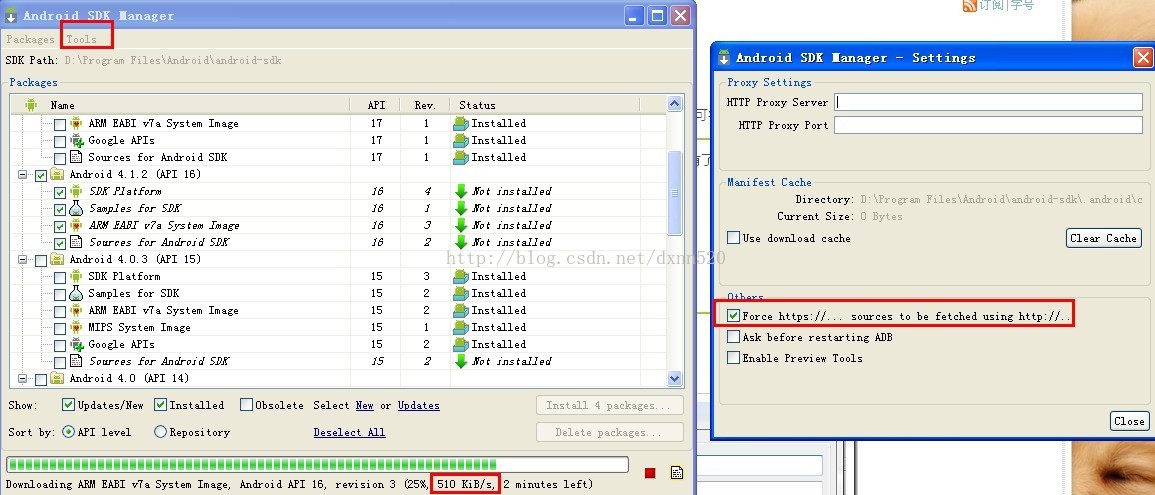Click the ARM EABI v7a API 16 image icon

pyautogui.click(x=76, y=225)
